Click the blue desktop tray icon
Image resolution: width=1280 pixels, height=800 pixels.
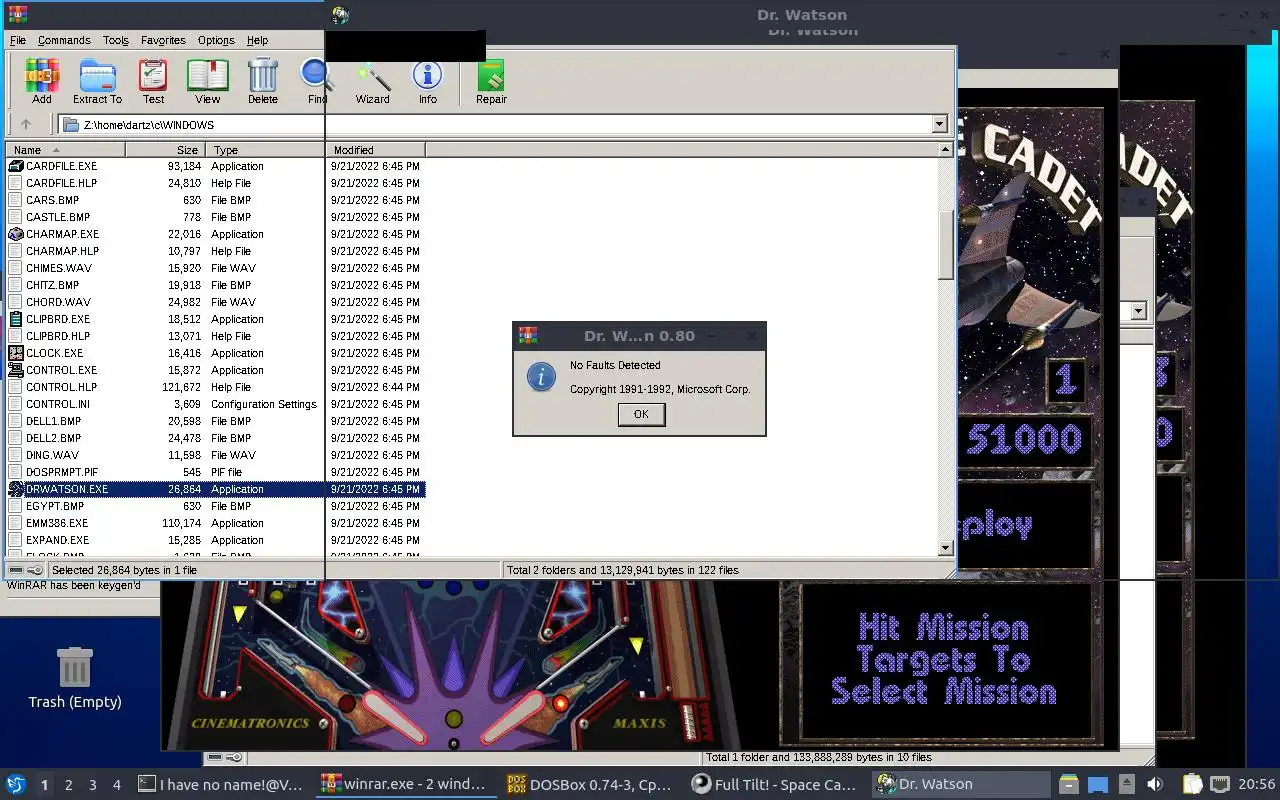tap(1098, 784)
